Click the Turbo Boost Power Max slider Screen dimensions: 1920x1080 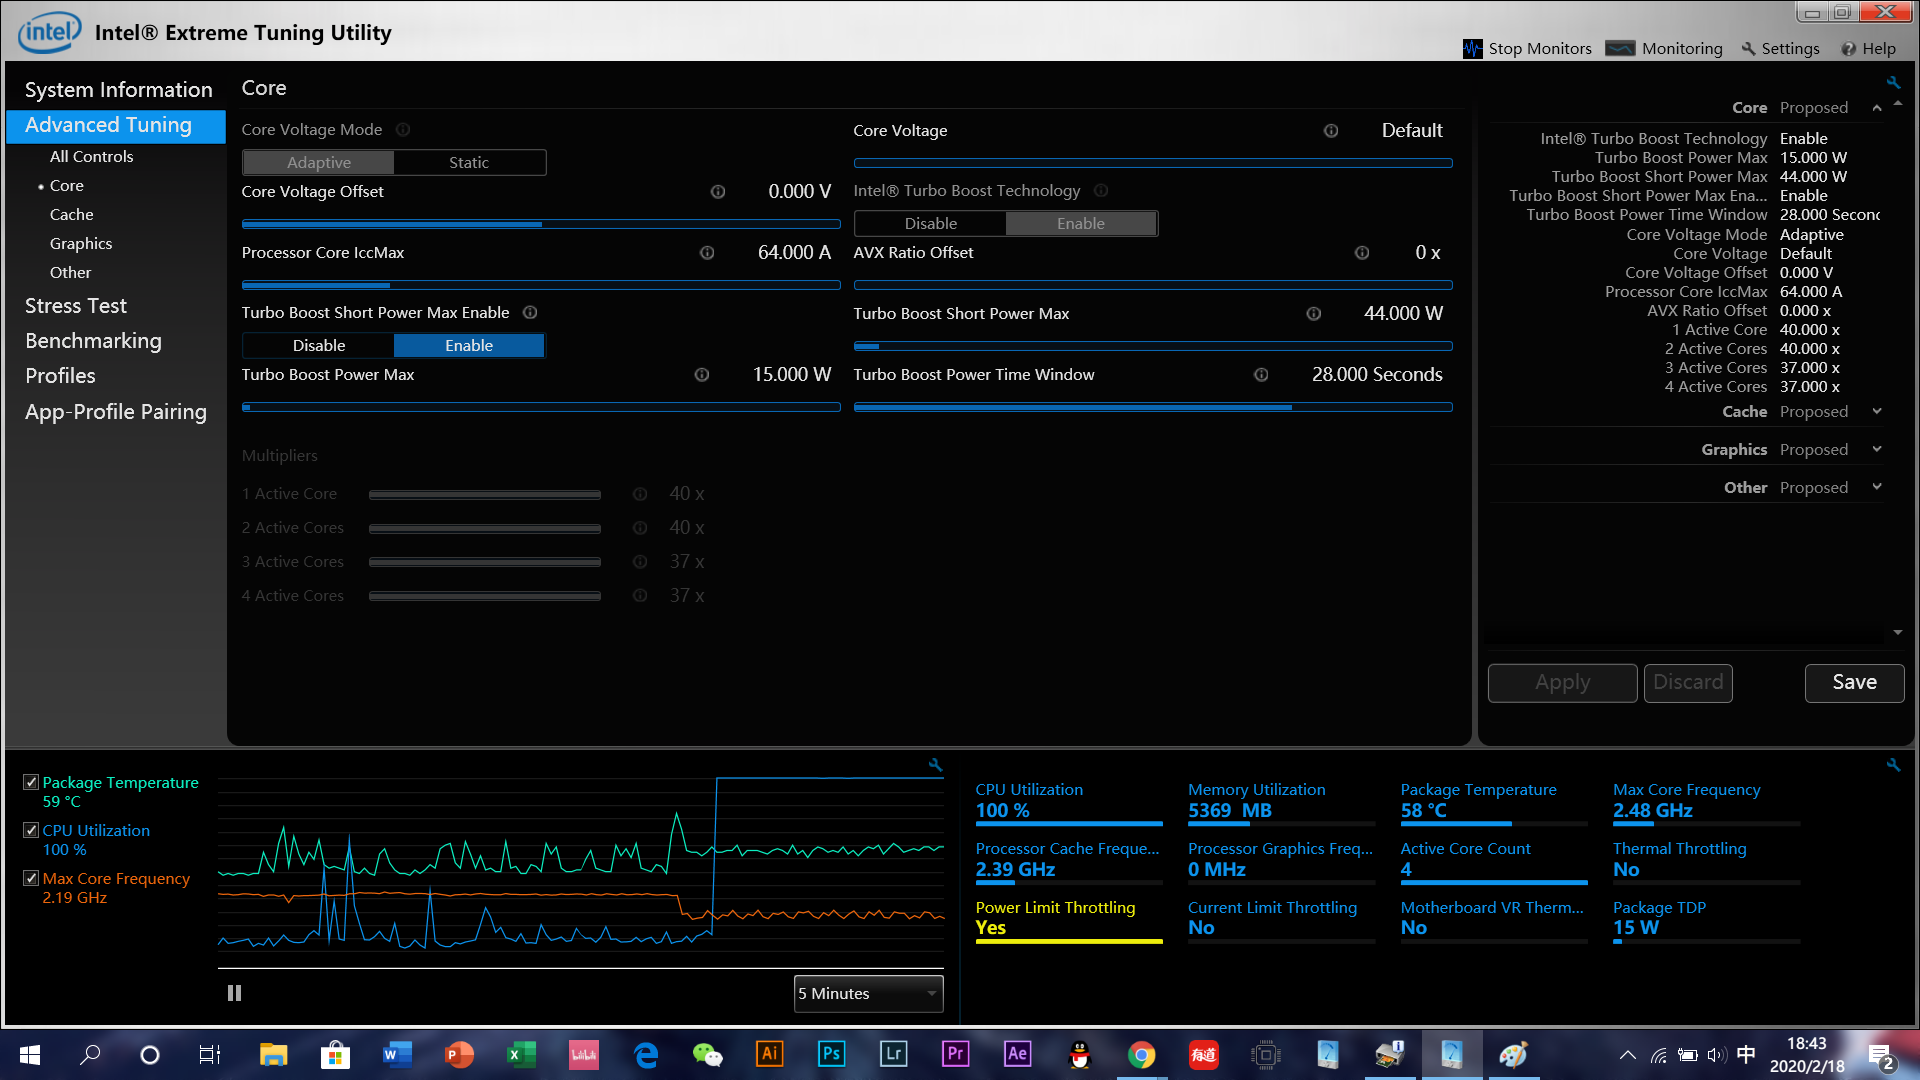coord(541,407)
